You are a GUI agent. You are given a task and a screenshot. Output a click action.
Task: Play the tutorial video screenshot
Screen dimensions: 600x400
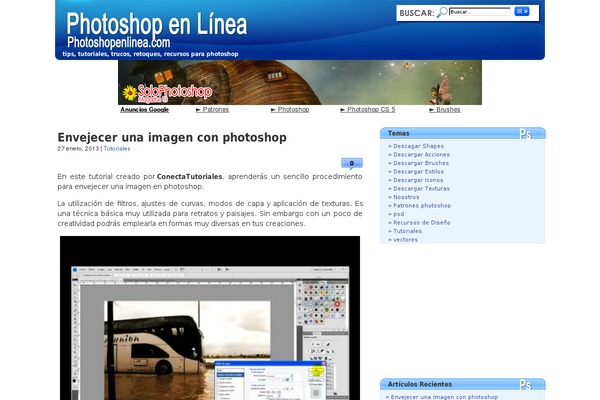pyautogui.click(x=210, y=318)
